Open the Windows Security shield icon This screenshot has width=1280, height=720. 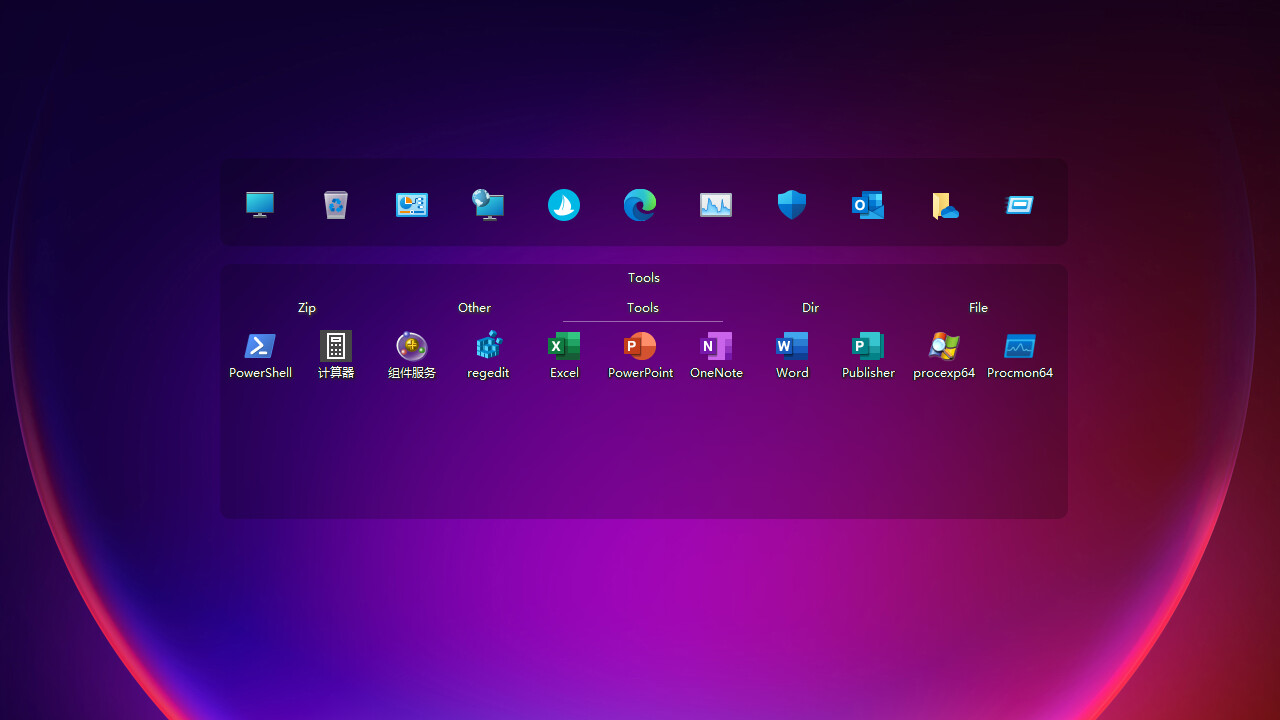coord(792,205)
